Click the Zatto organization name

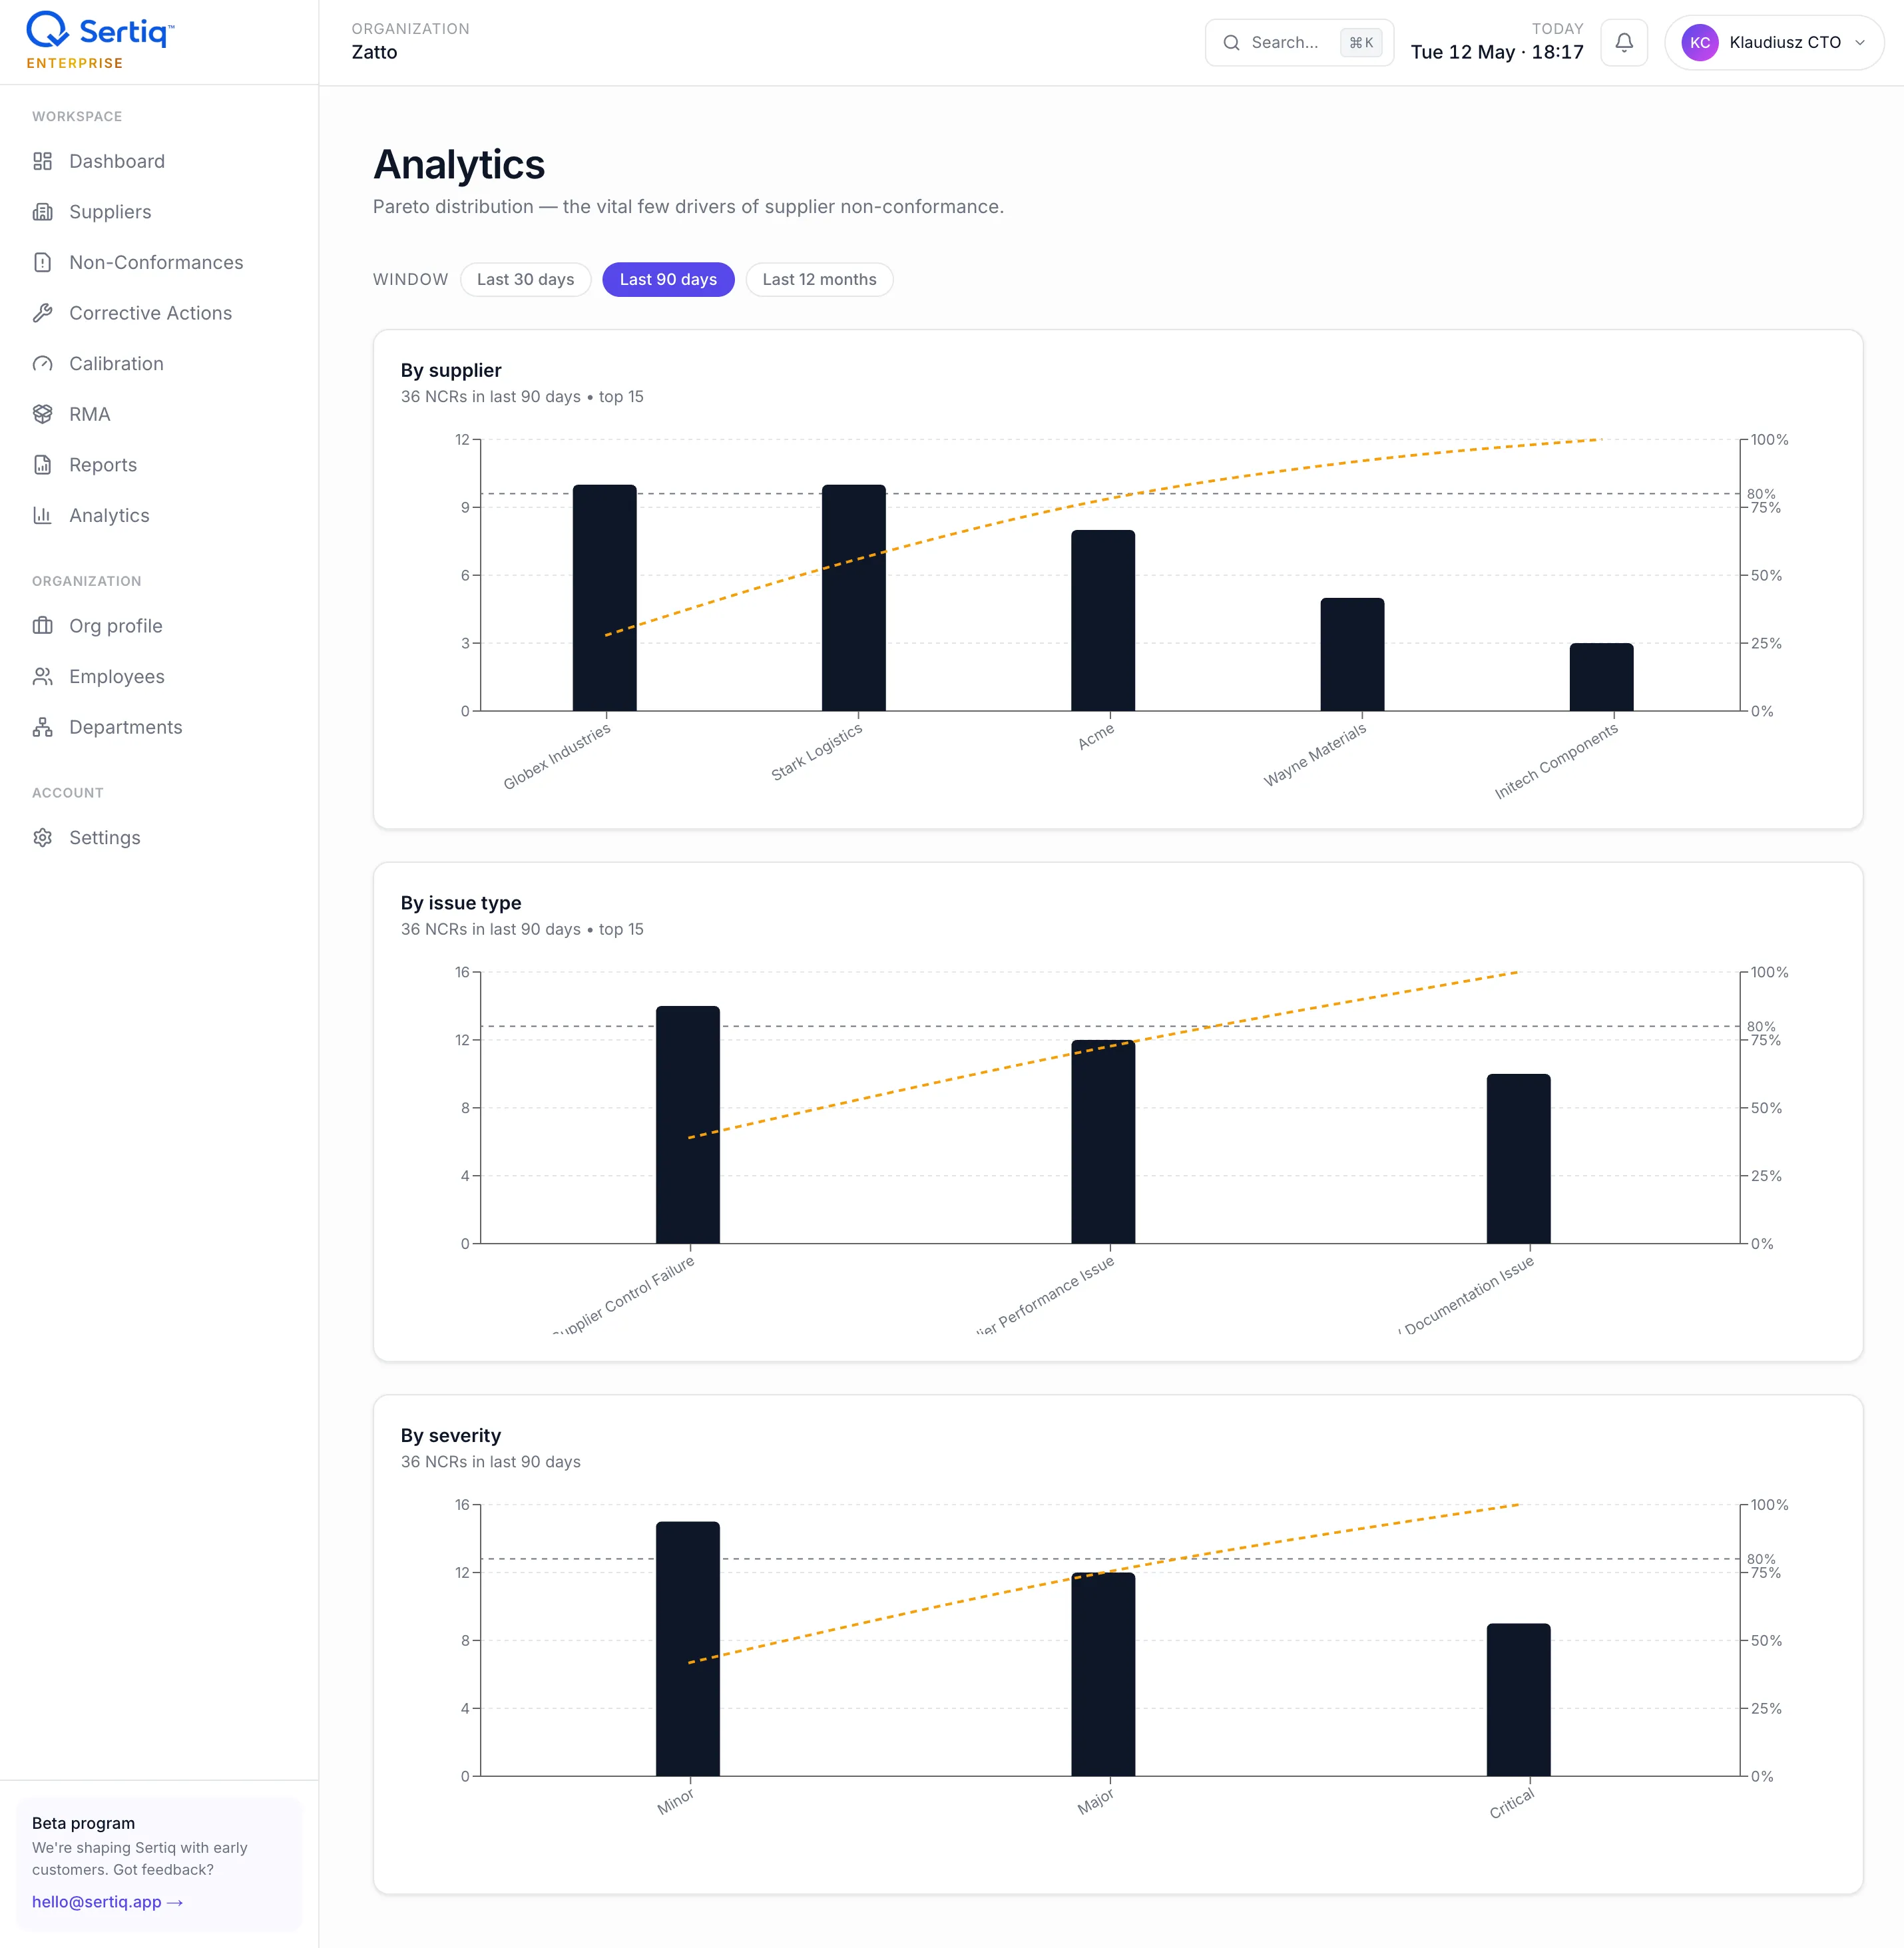click(374, 52)
